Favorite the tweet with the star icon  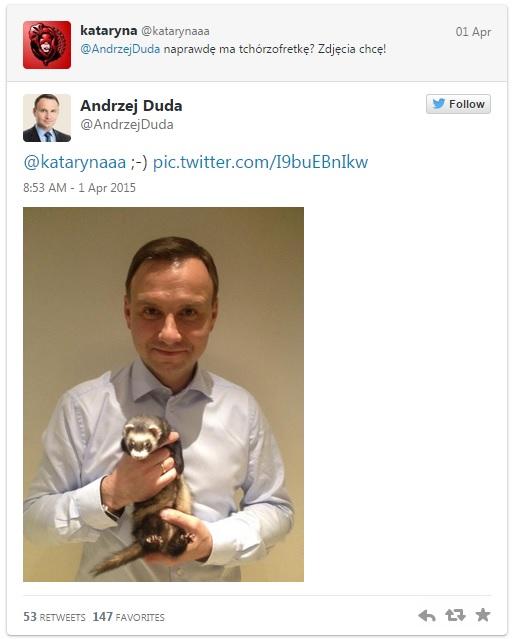[483, 615]
